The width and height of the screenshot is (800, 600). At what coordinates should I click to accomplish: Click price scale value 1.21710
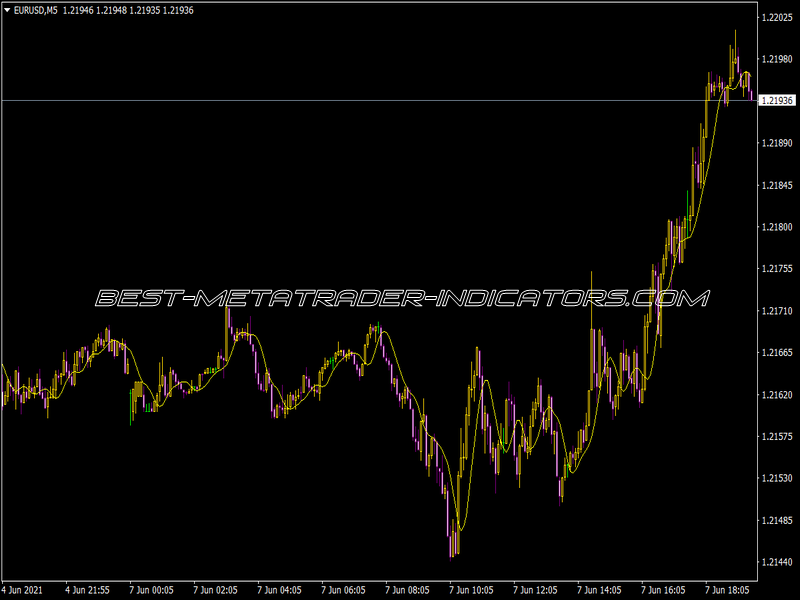point(777,311)
